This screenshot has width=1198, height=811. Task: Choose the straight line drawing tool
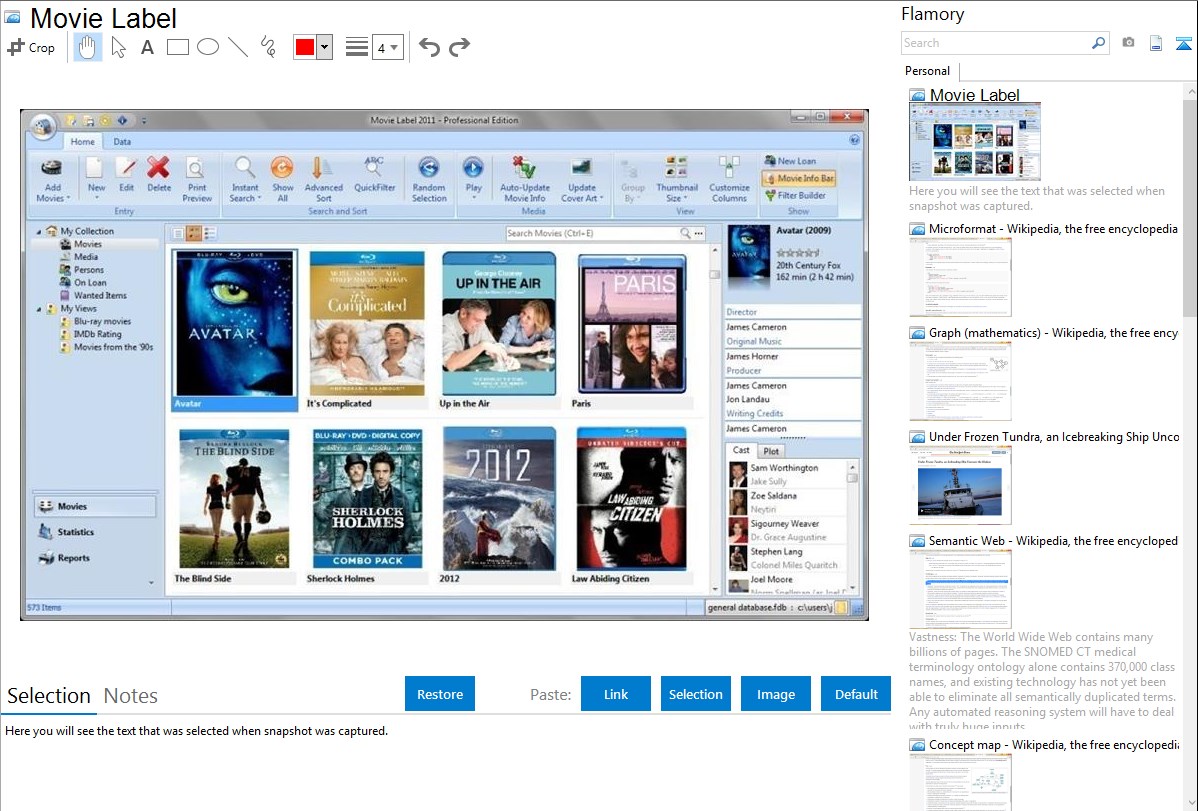[237, 47]
